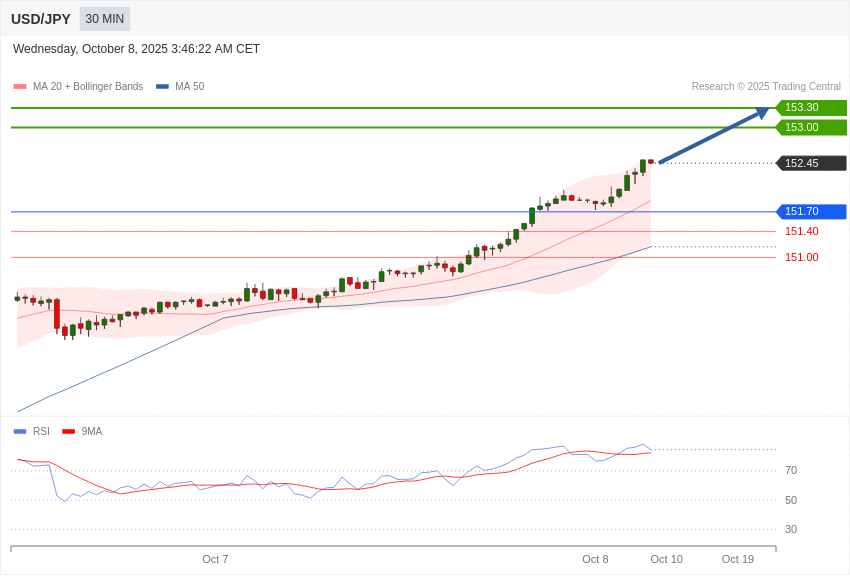Screen dimensions: 850x576
Task: Select the green 153.00 target tag
Action: pyautogui.click(x=811, y=127)
